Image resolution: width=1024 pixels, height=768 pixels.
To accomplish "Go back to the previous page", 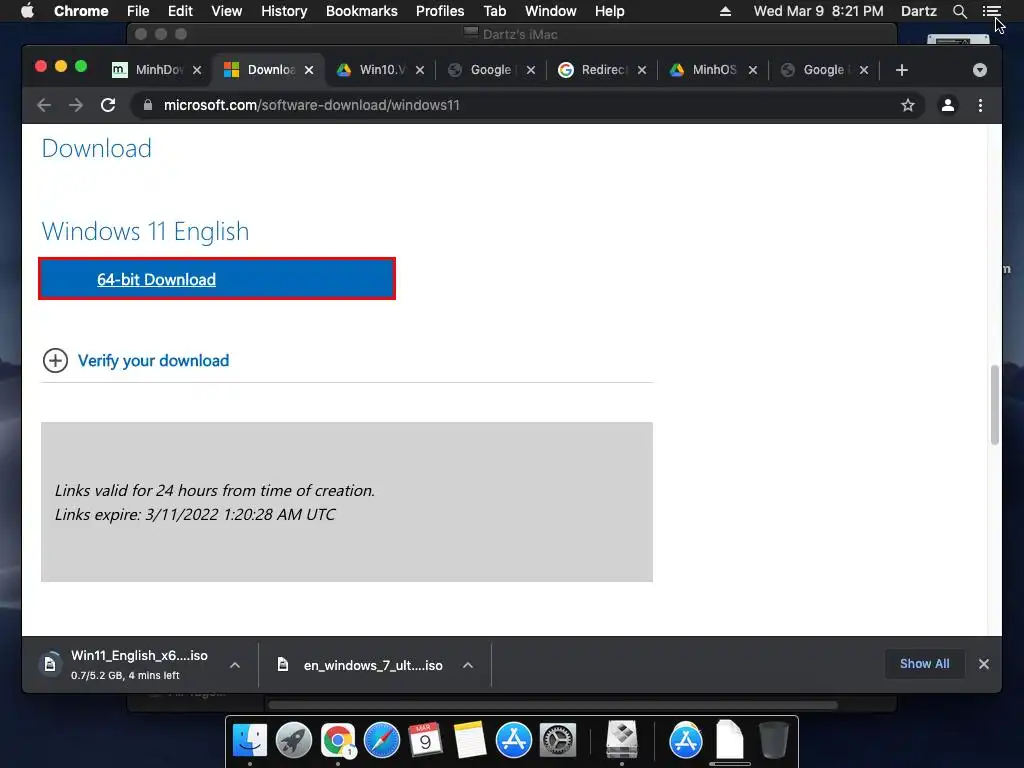I will click(44, 105).
